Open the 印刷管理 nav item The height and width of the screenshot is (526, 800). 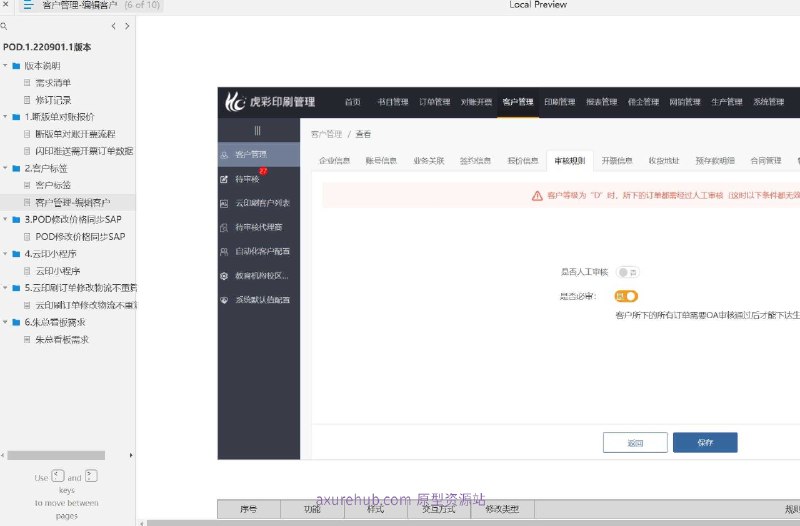[560, 102]
